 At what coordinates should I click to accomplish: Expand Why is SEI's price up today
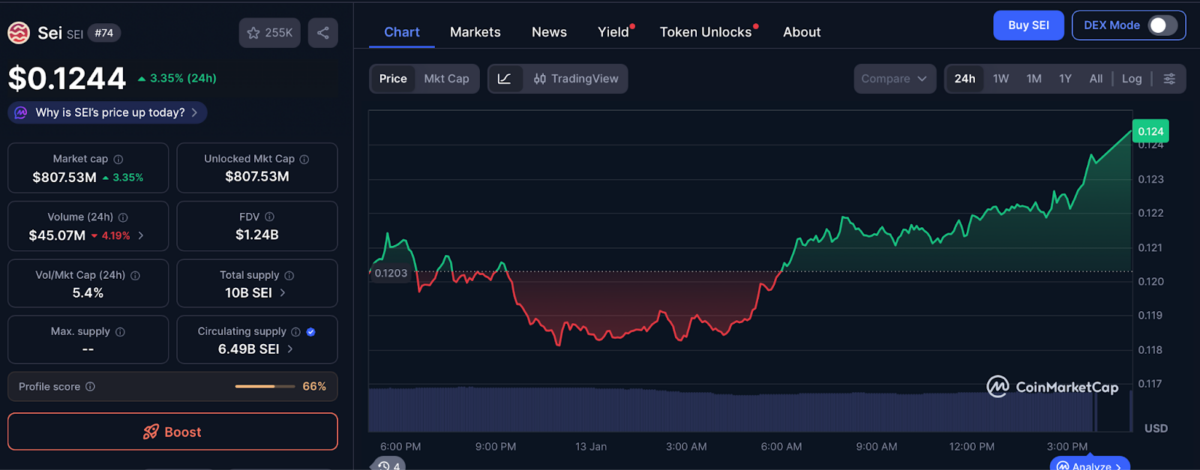(108, 112)
